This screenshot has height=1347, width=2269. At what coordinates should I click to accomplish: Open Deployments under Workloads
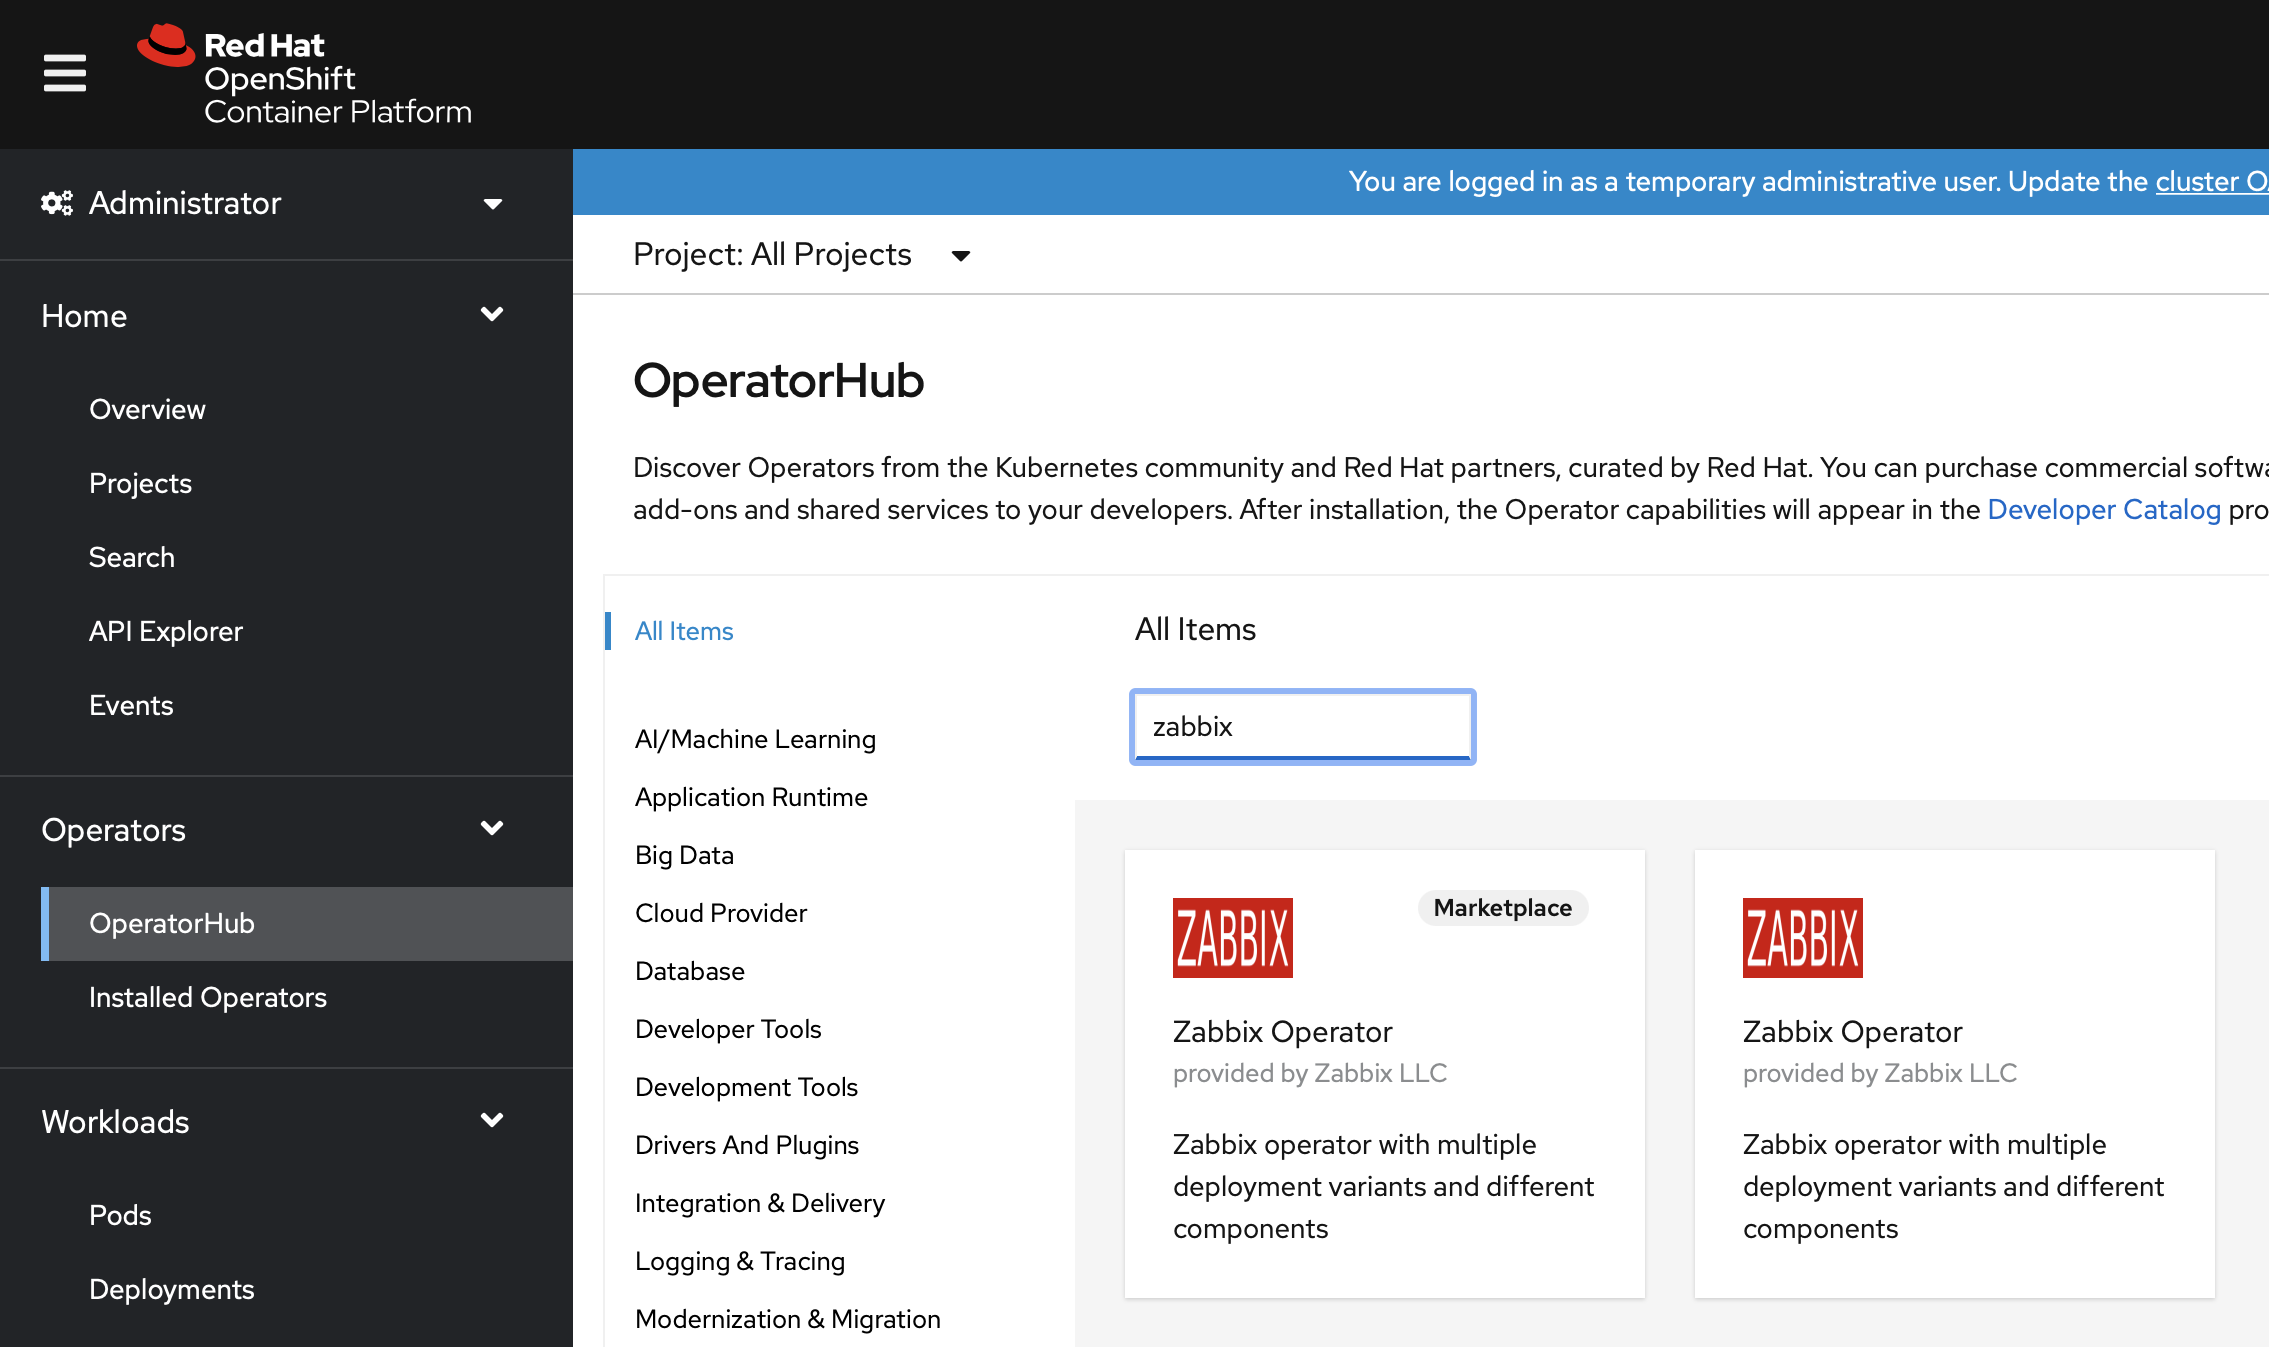[x=172, y=1289]
